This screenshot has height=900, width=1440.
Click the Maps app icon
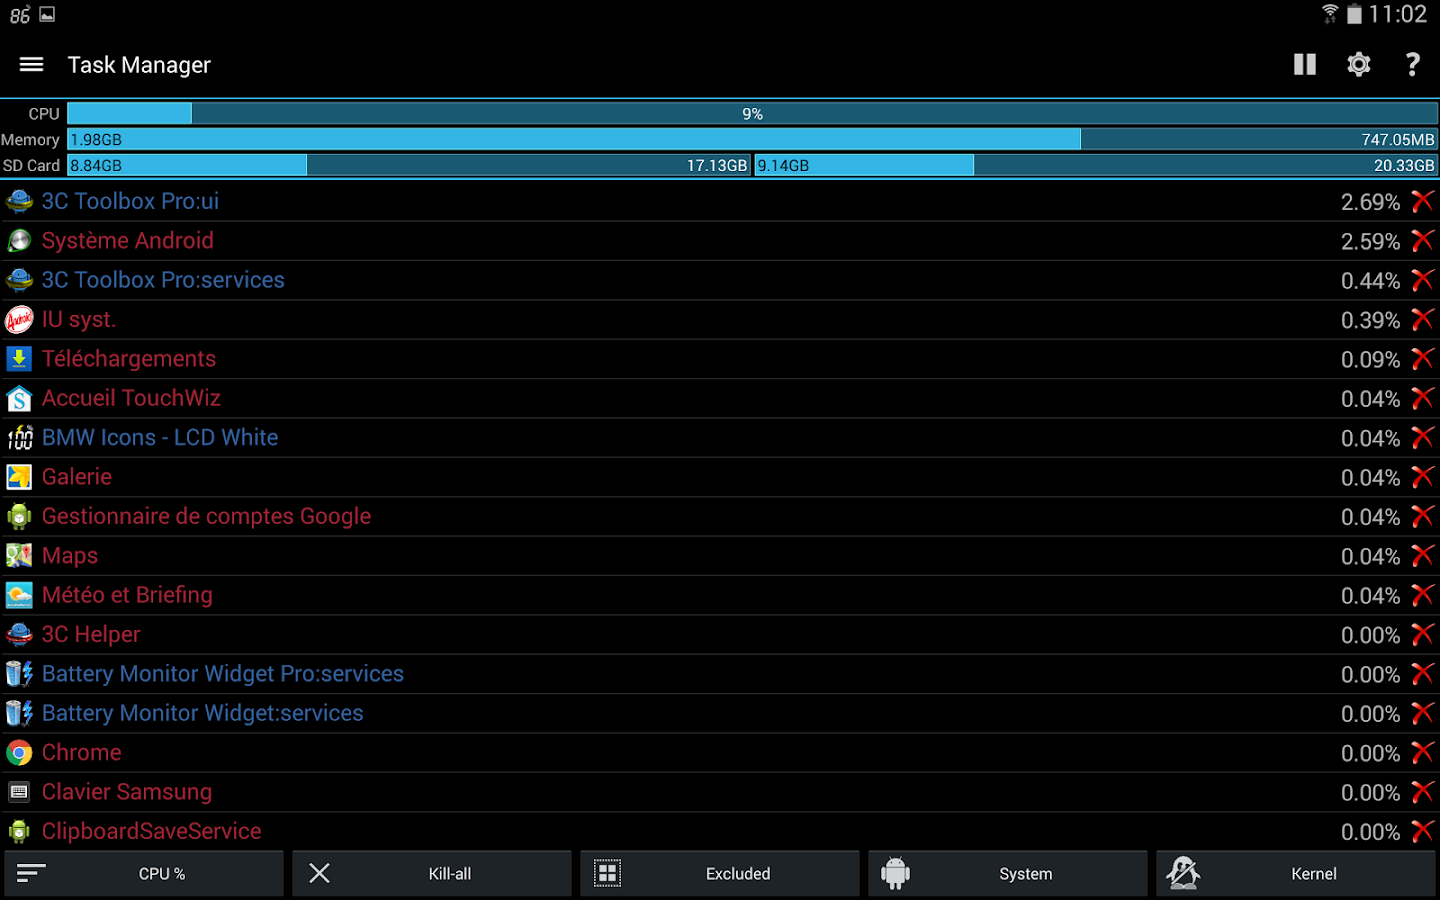[19, 555]
